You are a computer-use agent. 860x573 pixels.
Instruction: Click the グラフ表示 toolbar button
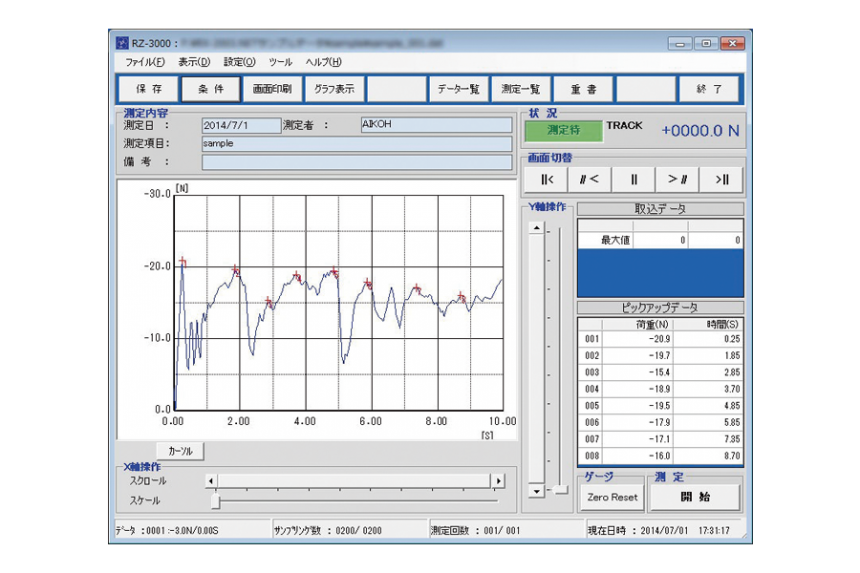click(335, 89)
